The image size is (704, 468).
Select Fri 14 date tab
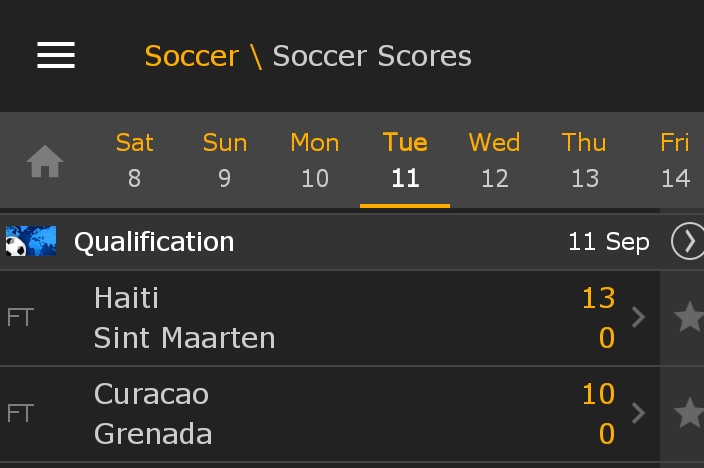(x=674, y=160)
